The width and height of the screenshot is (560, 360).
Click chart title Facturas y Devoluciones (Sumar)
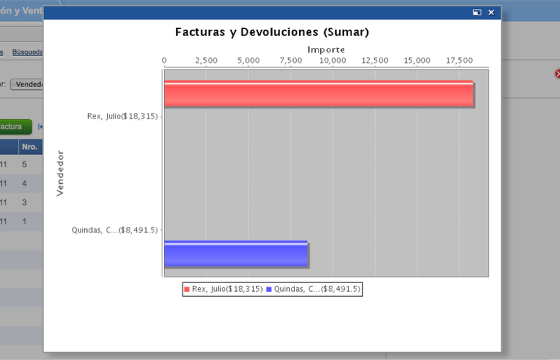tap(272, 32)
